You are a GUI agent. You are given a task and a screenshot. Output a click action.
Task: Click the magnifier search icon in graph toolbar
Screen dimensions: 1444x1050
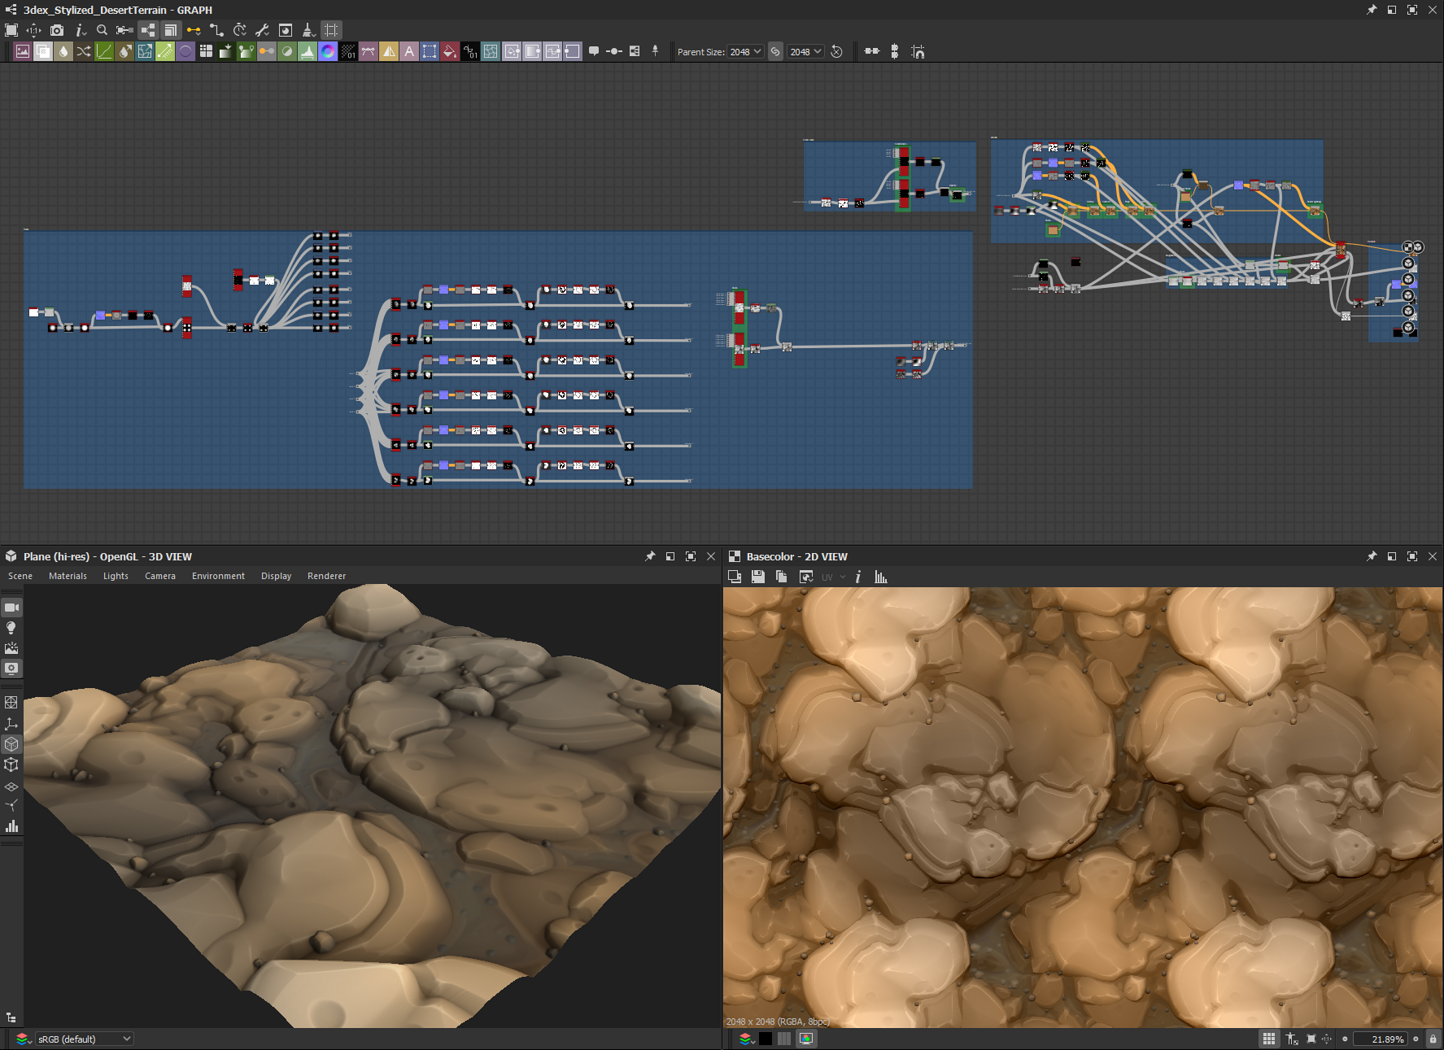point(102,31)
